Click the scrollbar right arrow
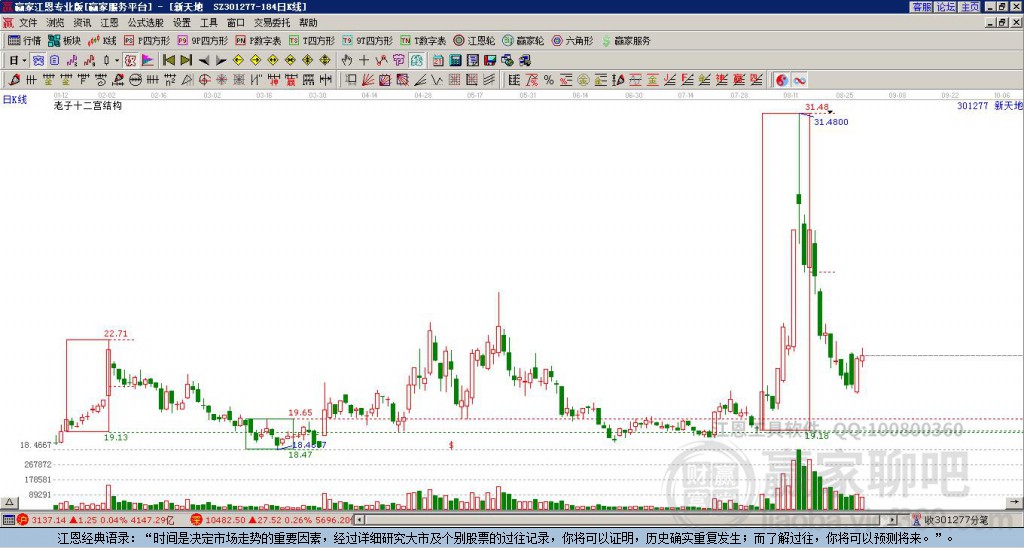This screenshot has width=1024, height=548. [x=893, y=520]
